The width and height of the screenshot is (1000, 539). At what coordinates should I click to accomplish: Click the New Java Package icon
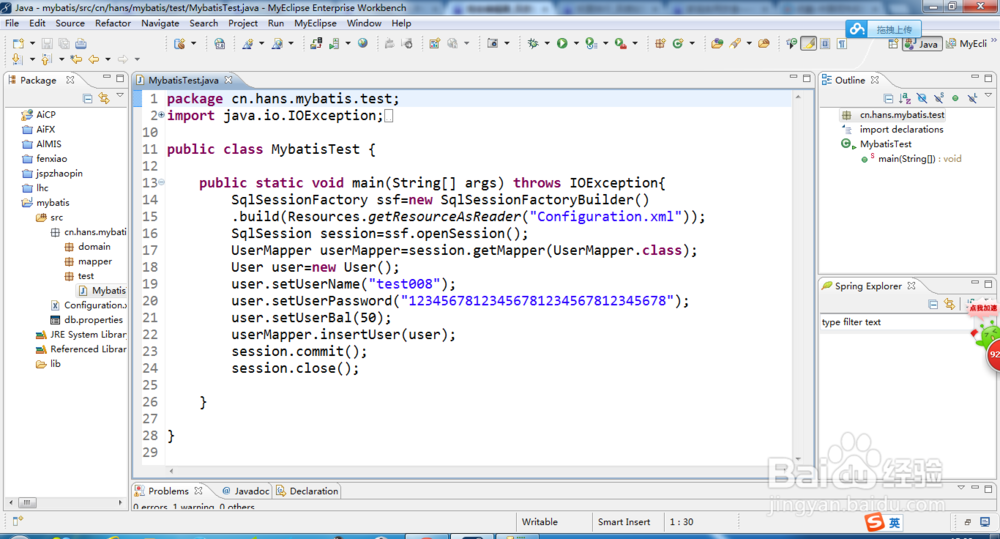pos(660,43)
